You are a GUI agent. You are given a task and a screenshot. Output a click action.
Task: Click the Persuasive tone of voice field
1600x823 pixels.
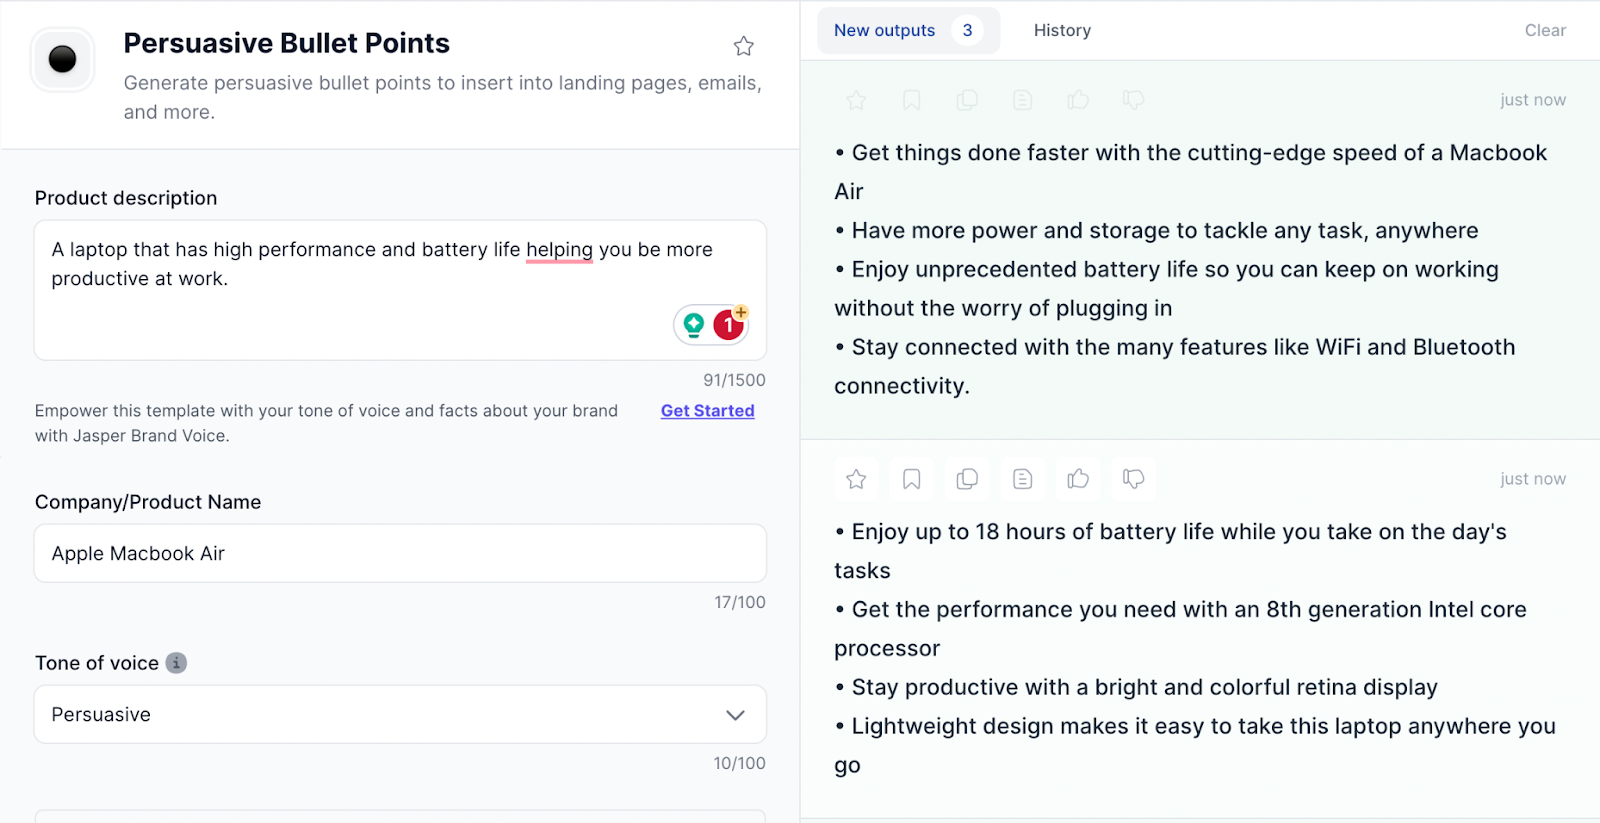400,714
